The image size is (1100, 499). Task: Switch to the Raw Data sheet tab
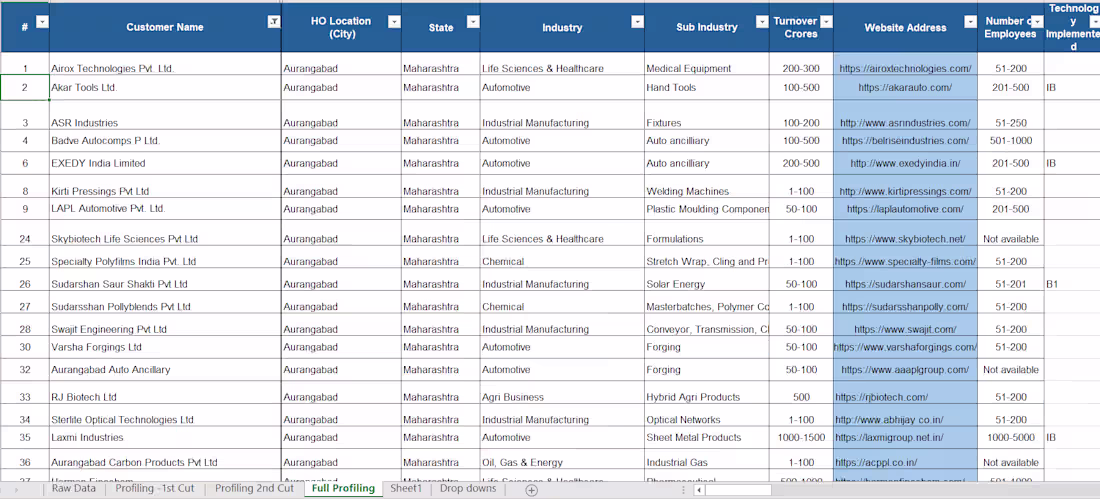74,488
